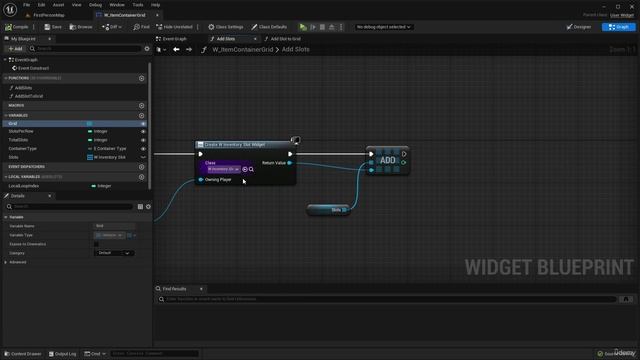Open Class Defaults
This screenshot has height=360, width=640.
[269, 27]
